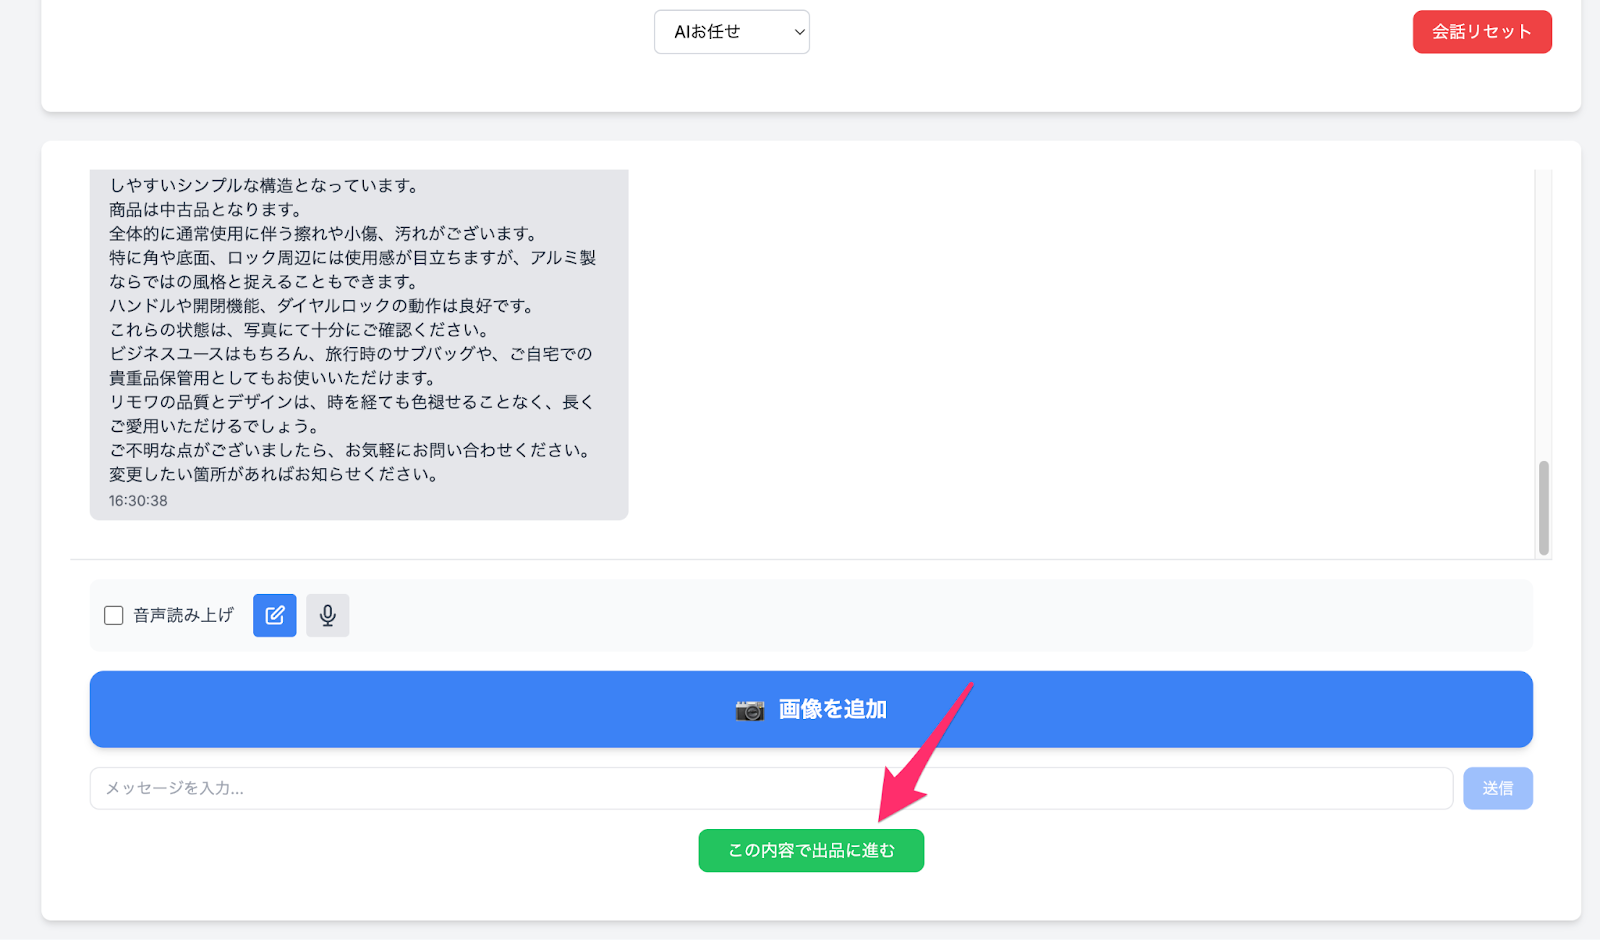
Task: Click the 16:30:38 message timestamp
Action: coord(138,501)
